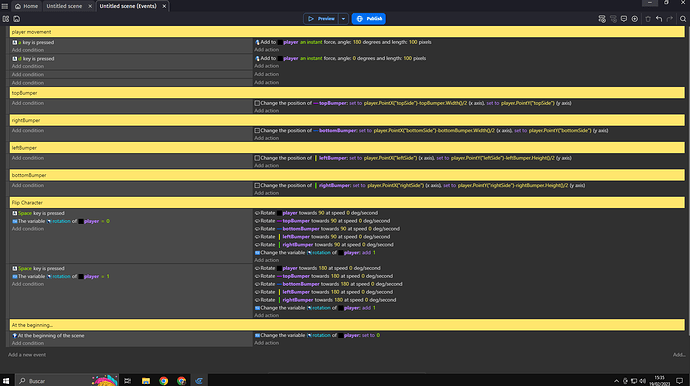
Task: Click the Buscar taskbar search field
Action: click(x=67, y=381)
